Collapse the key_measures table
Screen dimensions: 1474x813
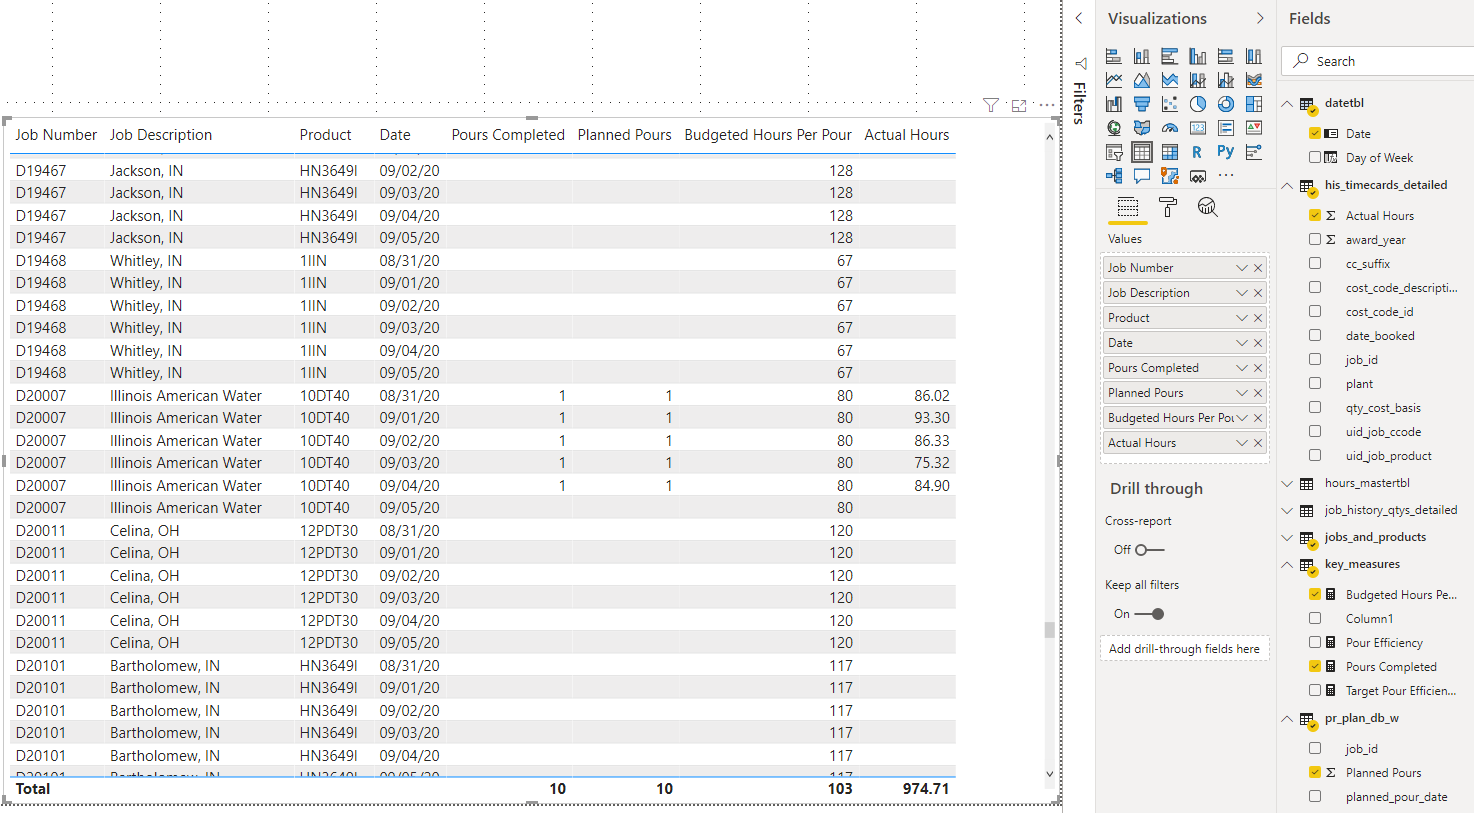click(x=1287, y=564)
